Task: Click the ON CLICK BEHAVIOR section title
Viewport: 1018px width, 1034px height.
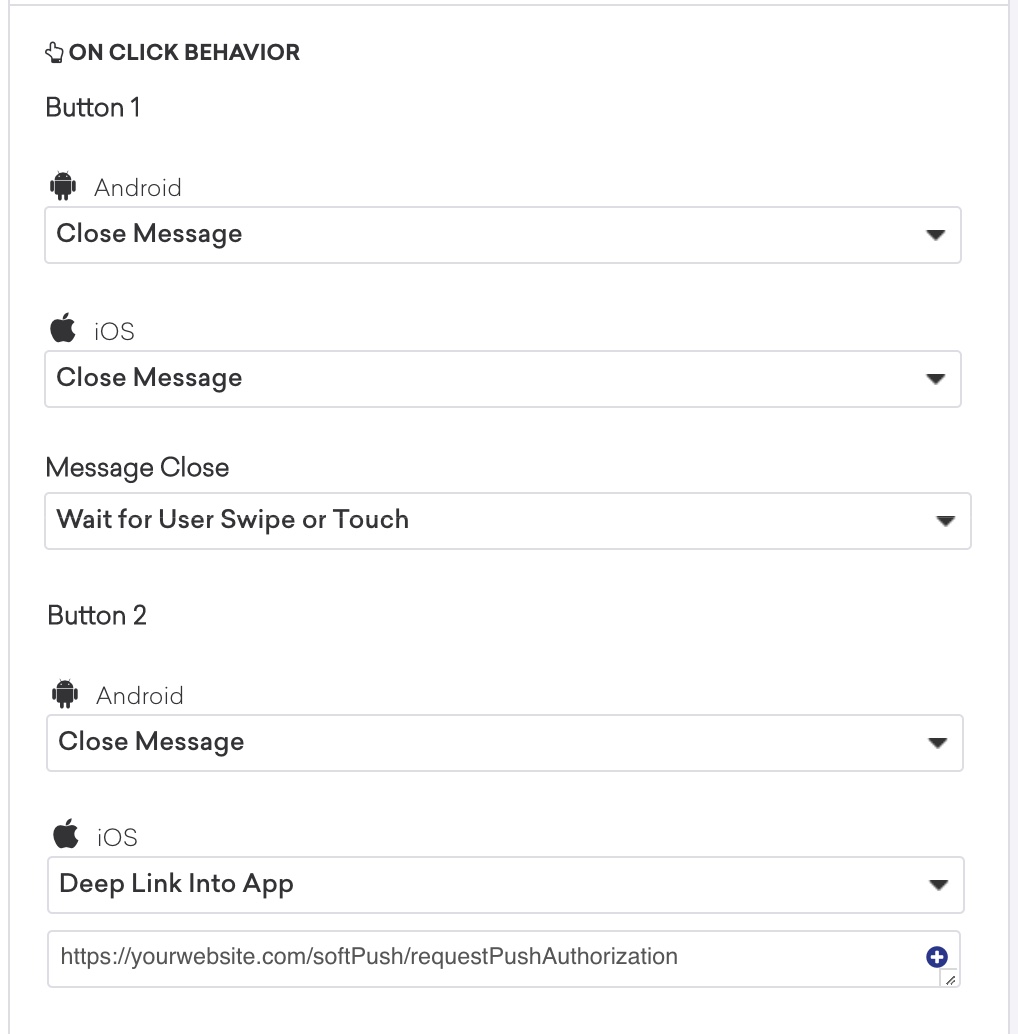Action: point(184,52)
